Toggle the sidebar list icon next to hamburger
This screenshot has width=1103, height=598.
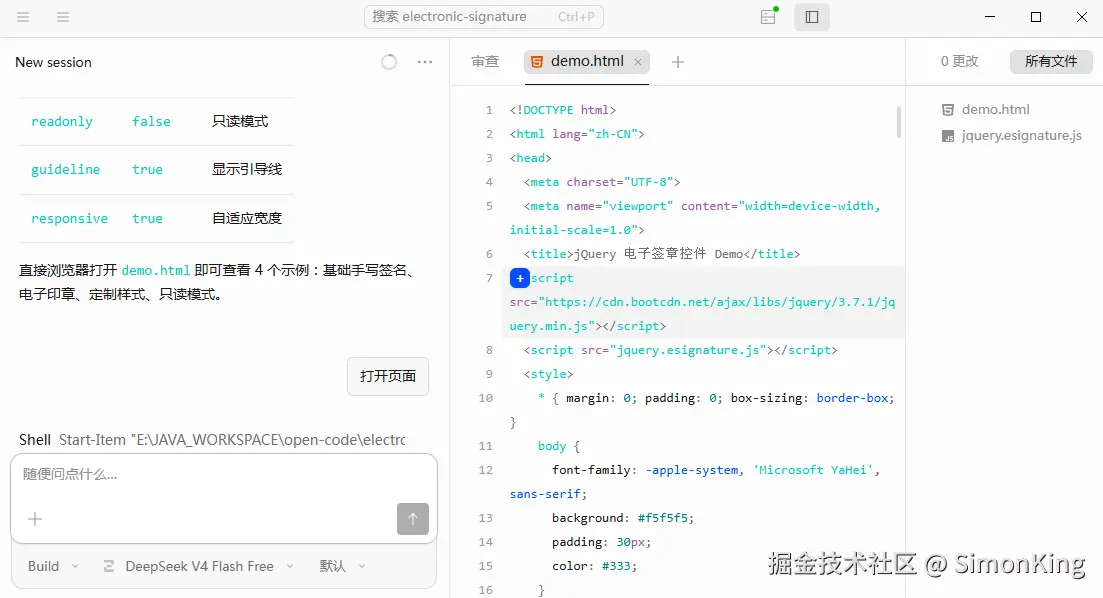point(63,17)
